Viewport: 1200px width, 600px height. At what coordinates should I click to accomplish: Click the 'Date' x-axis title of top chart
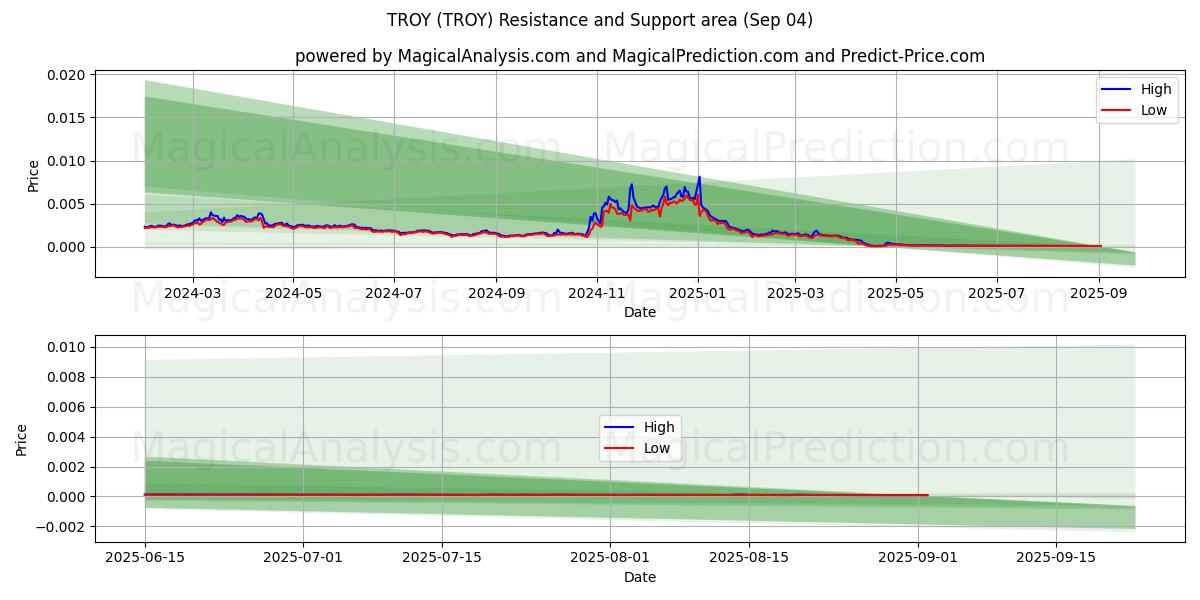pyautogui.click(x=640, y=313)
